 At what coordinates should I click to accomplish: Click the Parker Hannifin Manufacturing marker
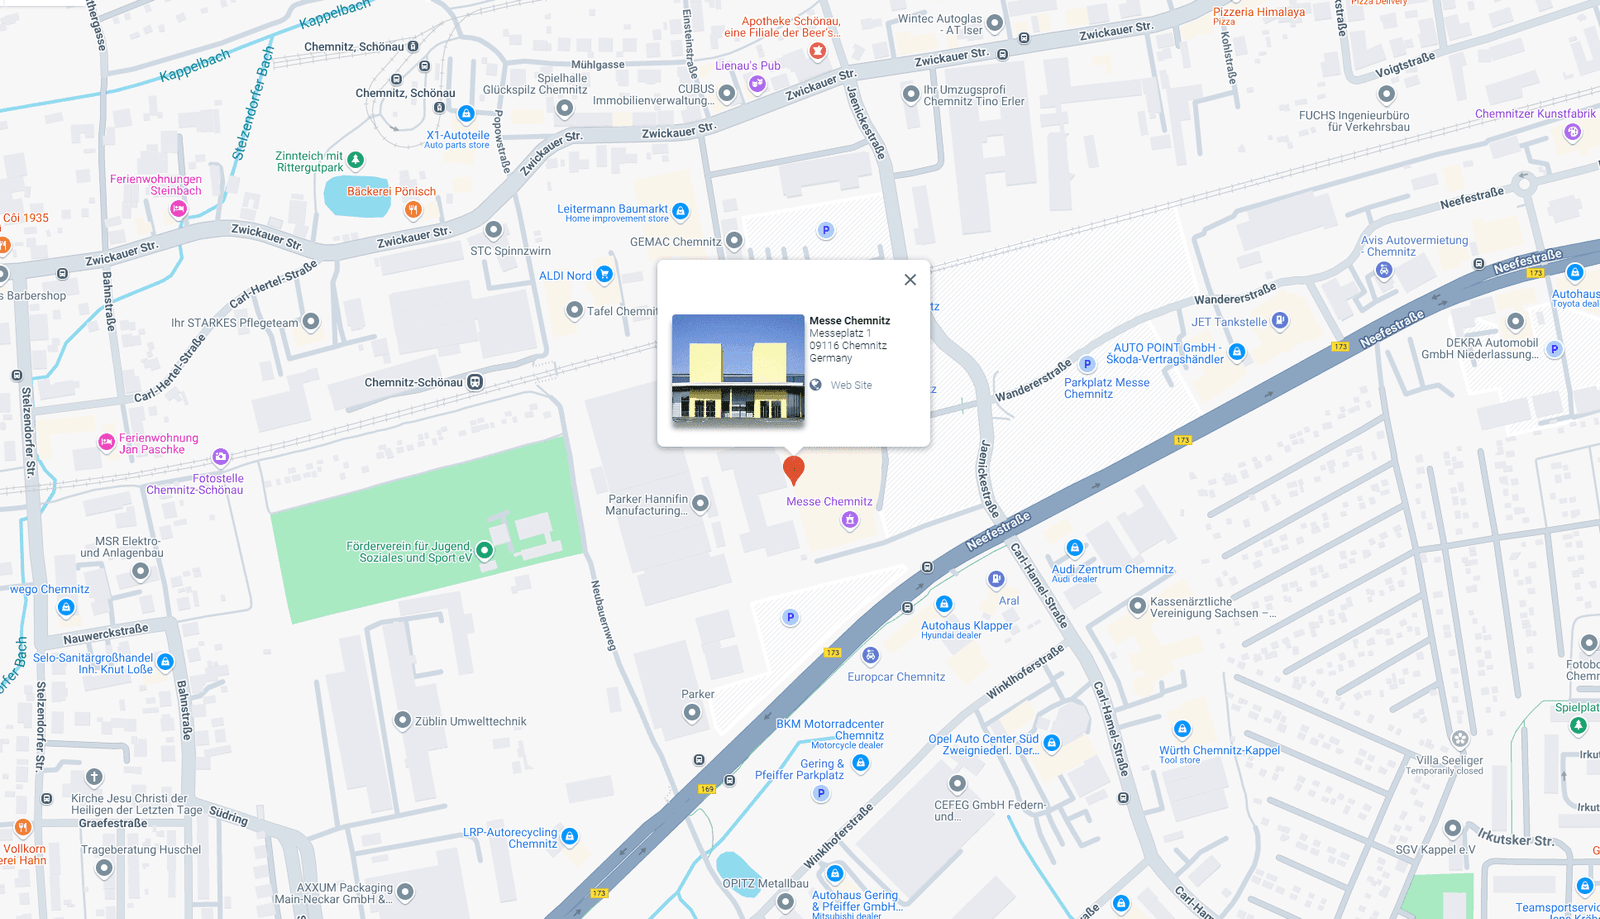click(x=701, y=503)
